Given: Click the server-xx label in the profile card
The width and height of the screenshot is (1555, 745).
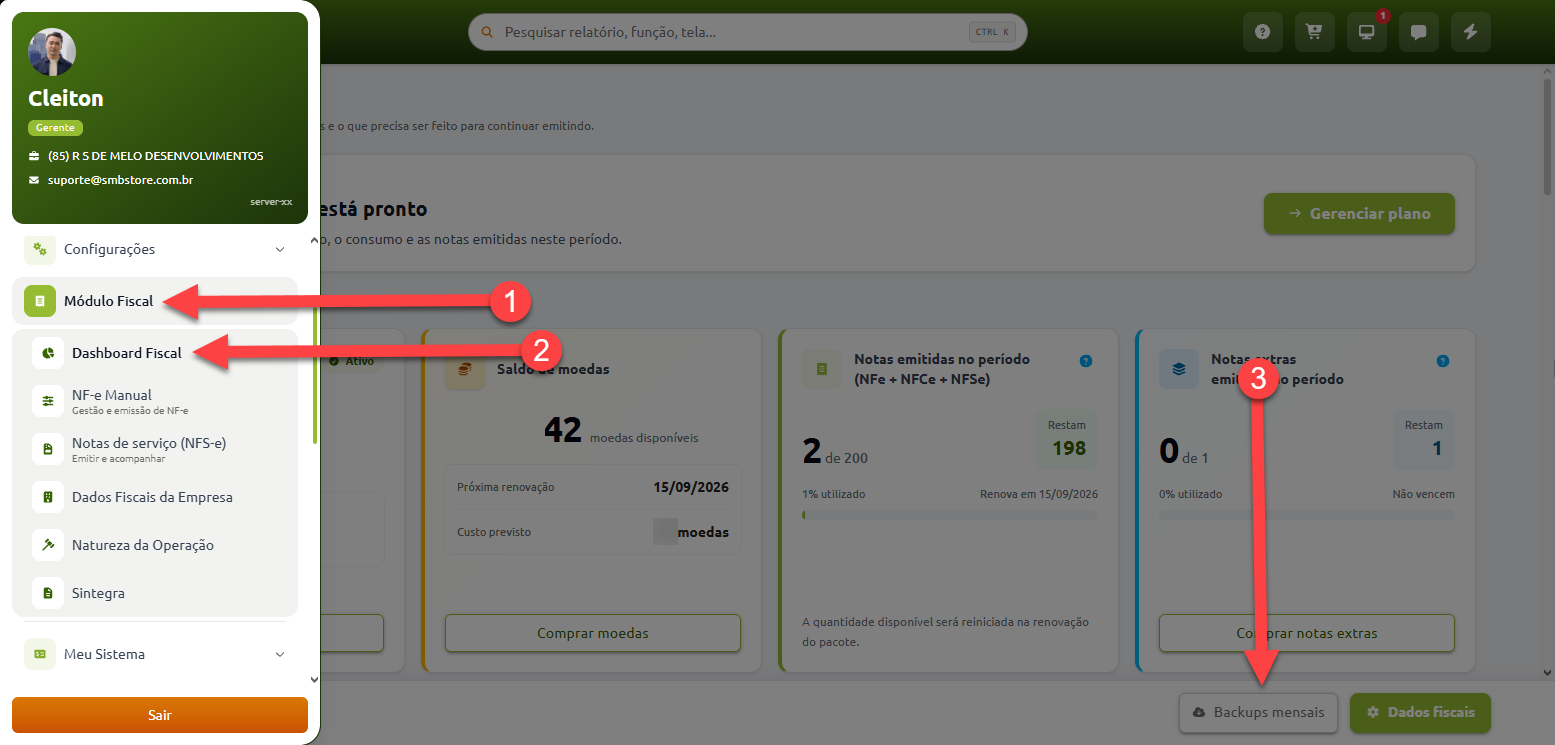Looking at the screenshot, I should 271,202.
